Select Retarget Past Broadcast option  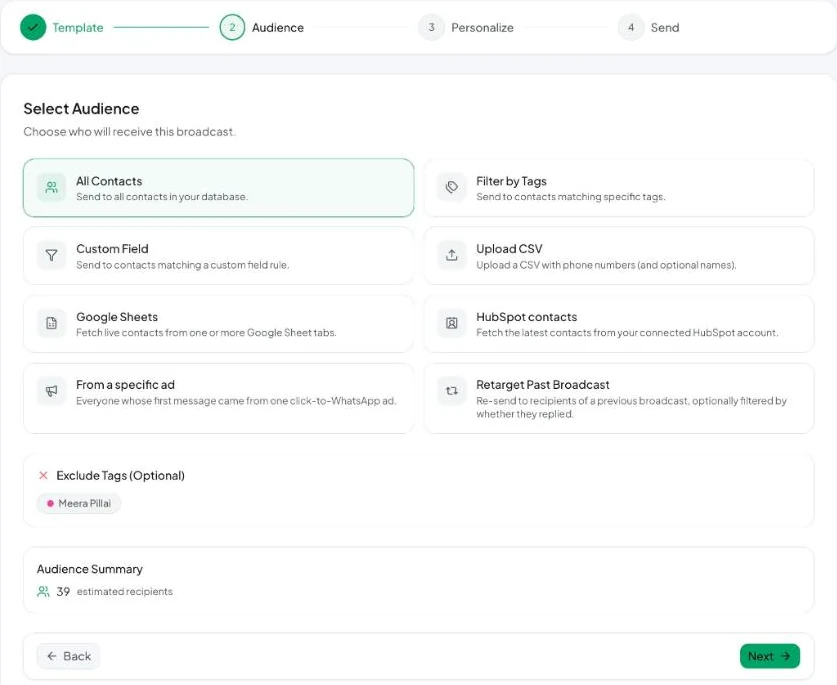[619, 398]
